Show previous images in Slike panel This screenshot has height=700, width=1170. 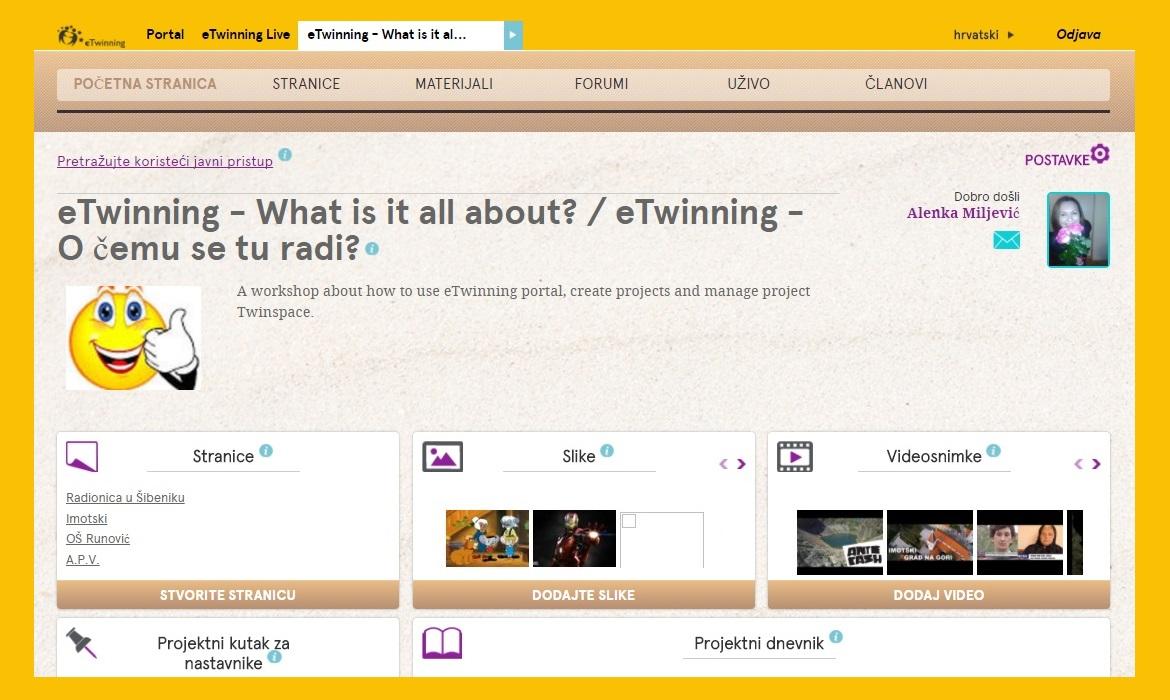[723, 464]
